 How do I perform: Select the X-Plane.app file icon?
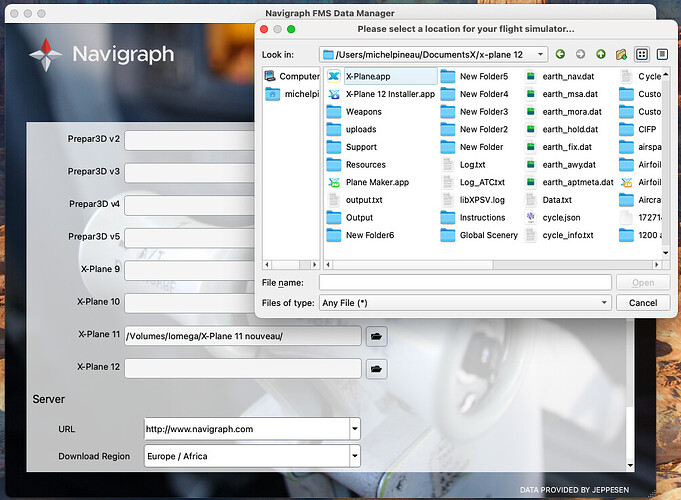334,76
